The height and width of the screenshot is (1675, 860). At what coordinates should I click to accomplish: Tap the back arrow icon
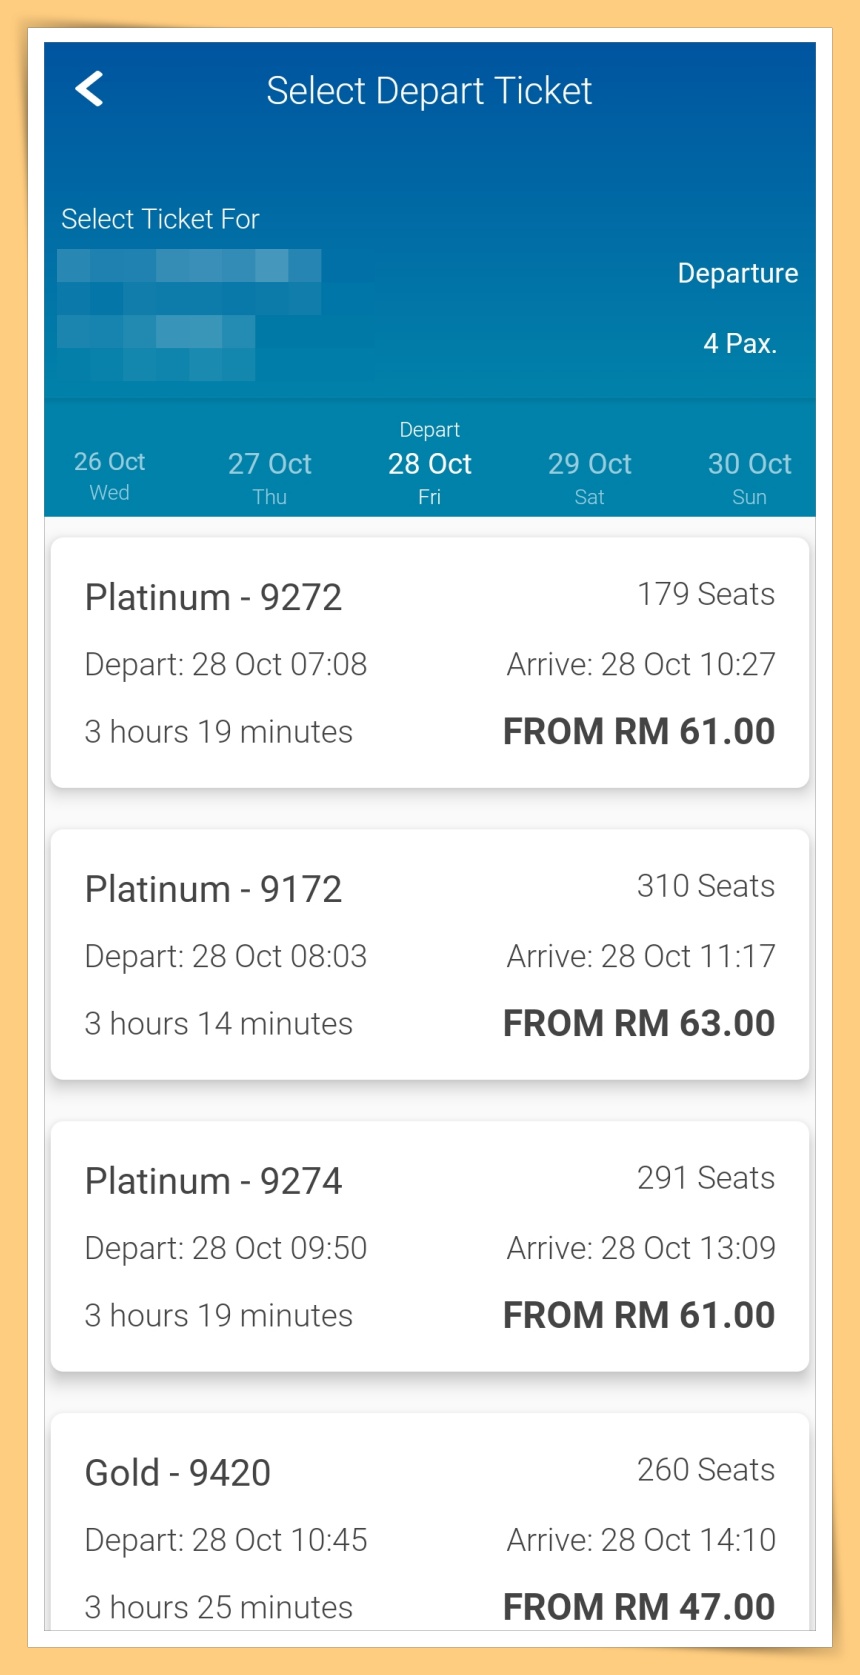click(89, 89)
